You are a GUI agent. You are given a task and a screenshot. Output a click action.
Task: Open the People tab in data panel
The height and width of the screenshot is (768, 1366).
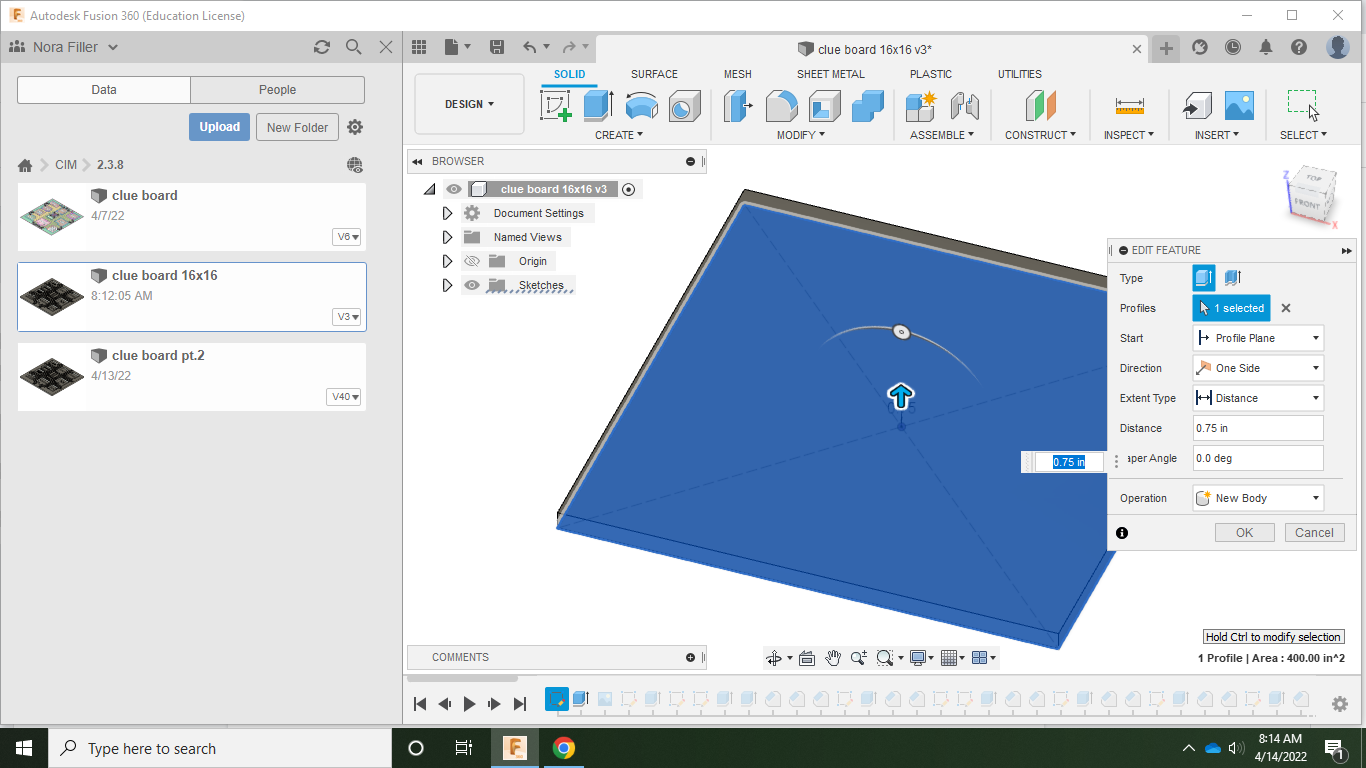coord(277,90)
